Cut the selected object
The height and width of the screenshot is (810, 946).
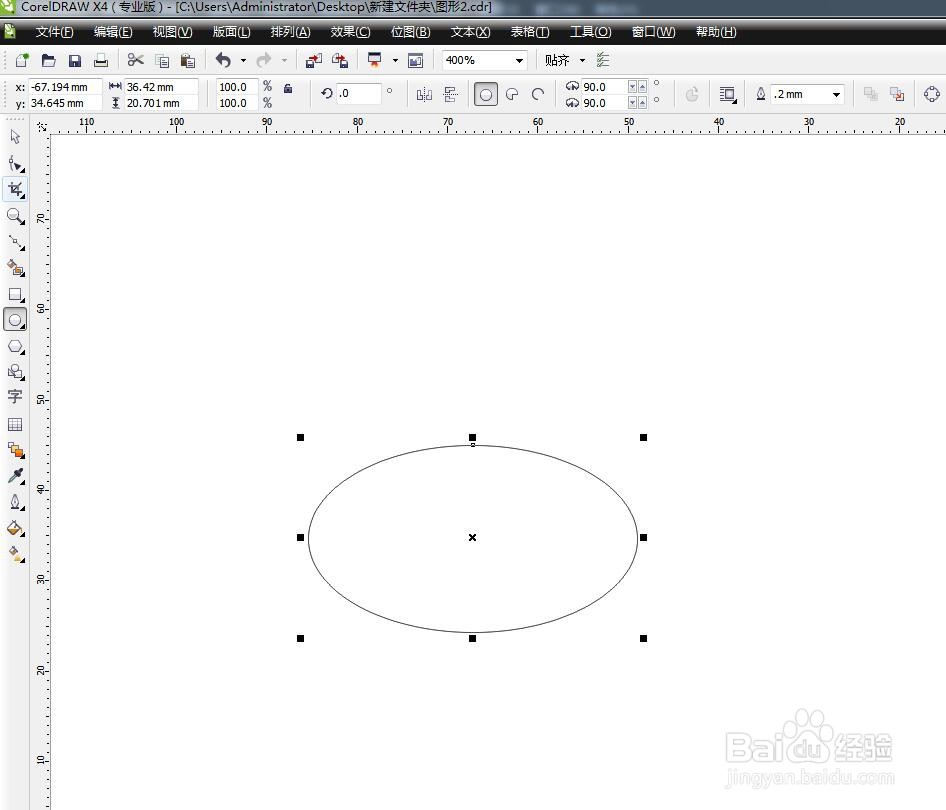pos(136,60)
